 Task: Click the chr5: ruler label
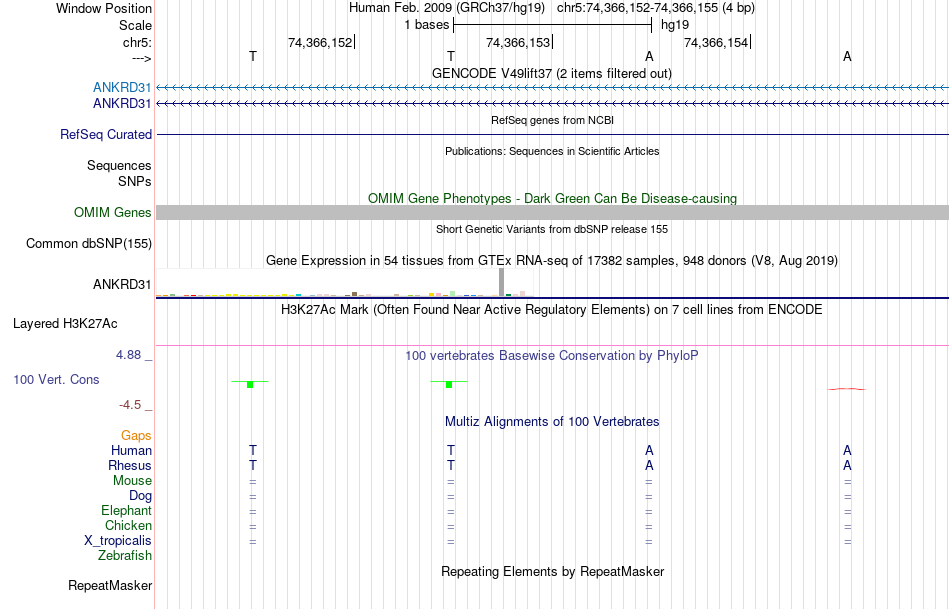click(x=137, y=42)
